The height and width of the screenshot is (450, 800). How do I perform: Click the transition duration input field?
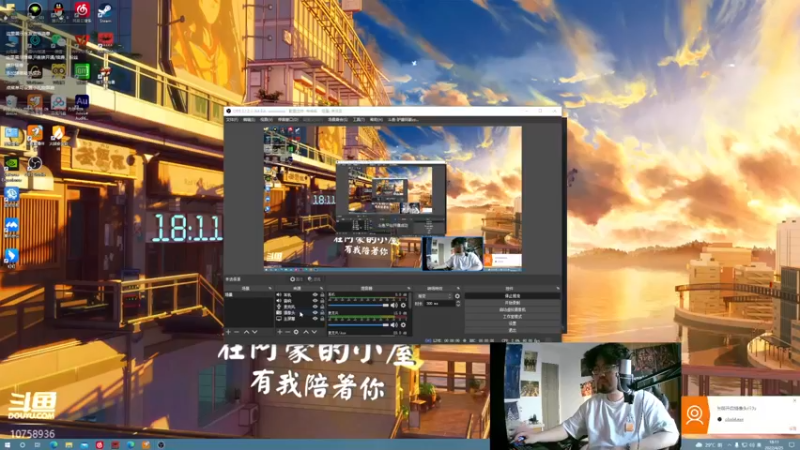(x=440, y=303)
